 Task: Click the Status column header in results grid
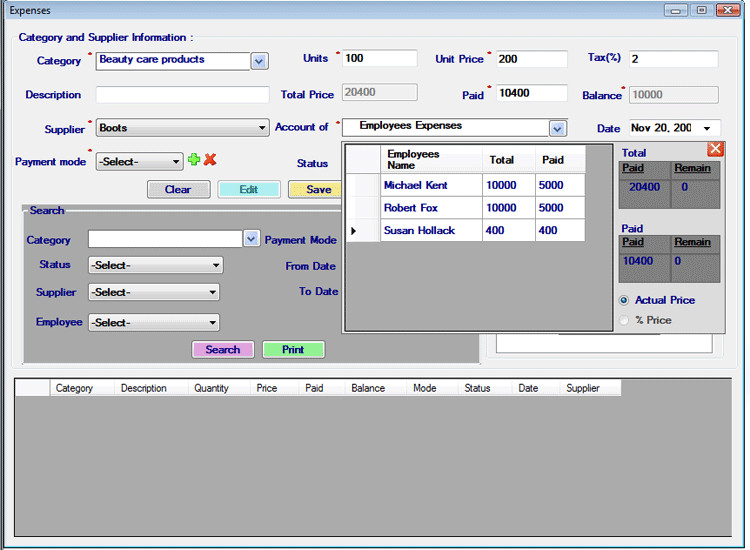[x=485, y=388]
